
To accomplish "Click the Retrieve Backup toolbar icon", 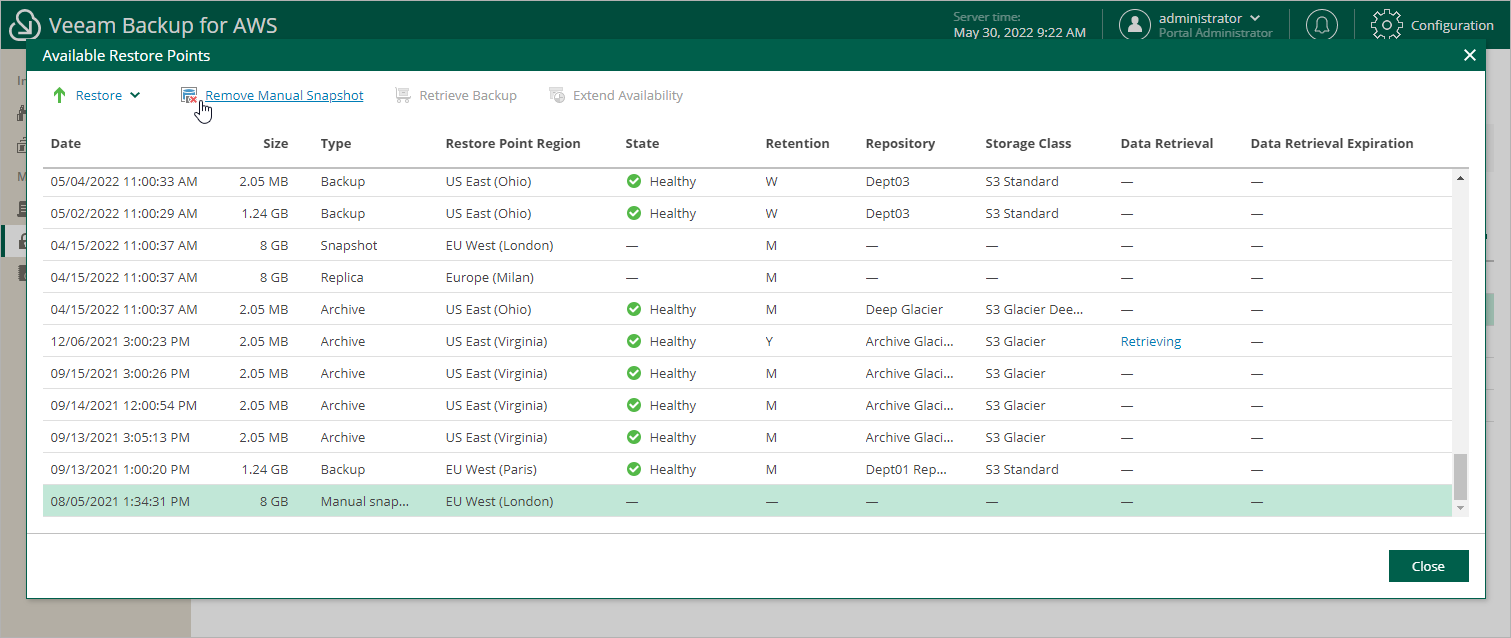I will coord(402,94).
